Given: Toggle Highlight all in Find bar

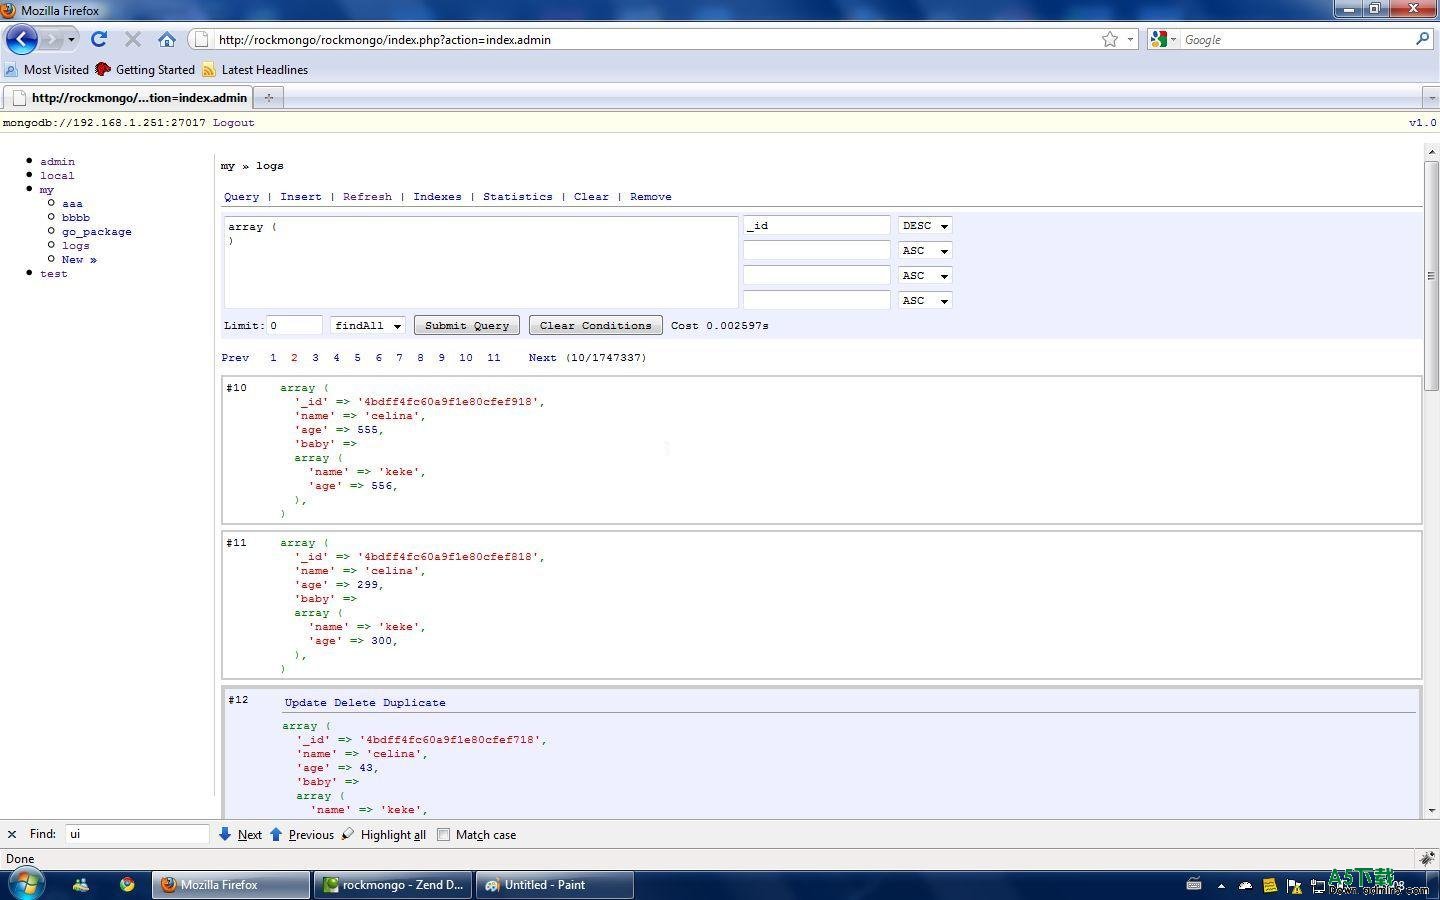Looking at the screenshot, I should tap(384, 834).
